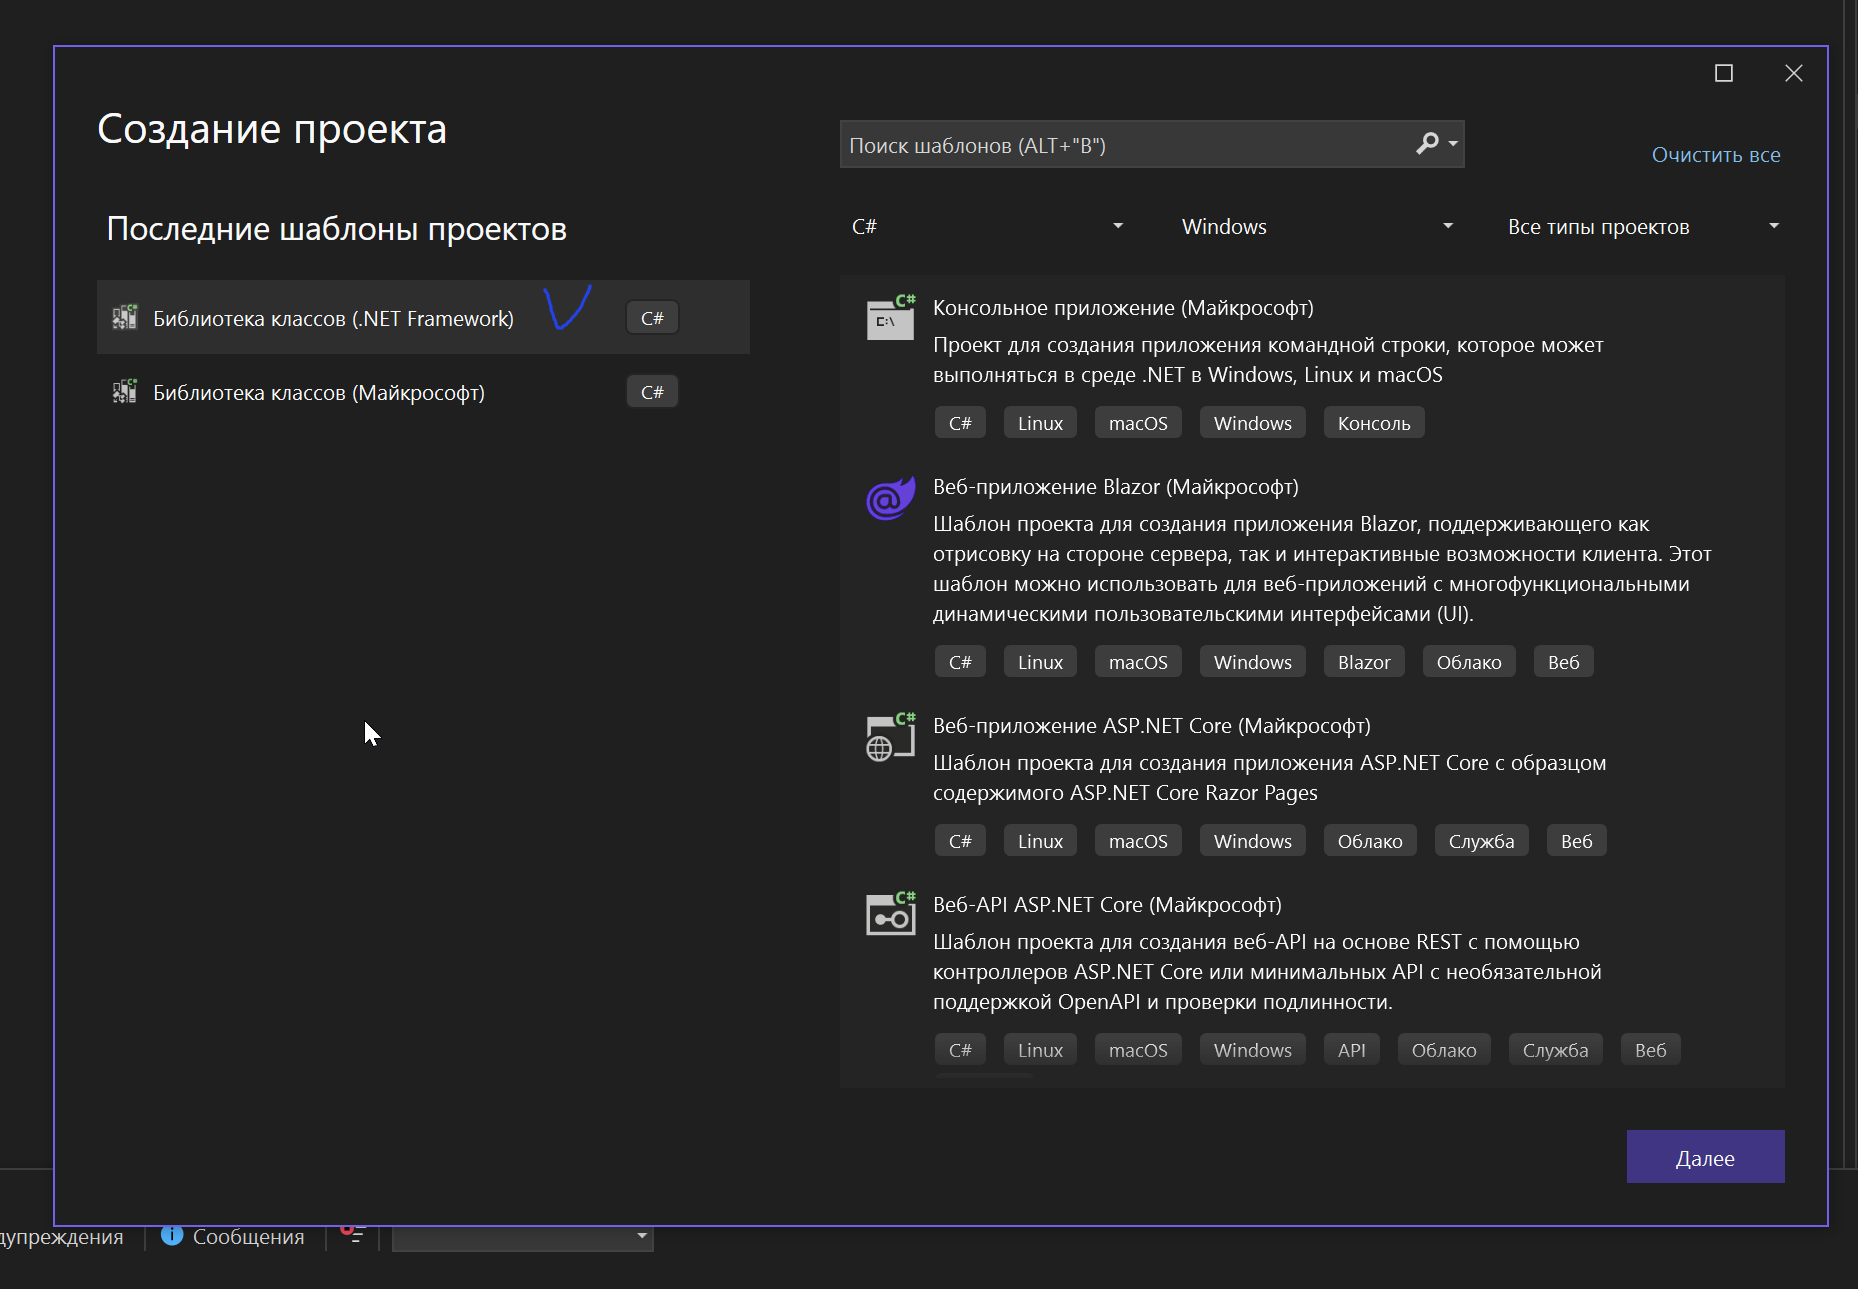Click the macOS tag under "Консольное приложение"
This screenshot has width=1858, height=1289.
[x=1138, y=423]
